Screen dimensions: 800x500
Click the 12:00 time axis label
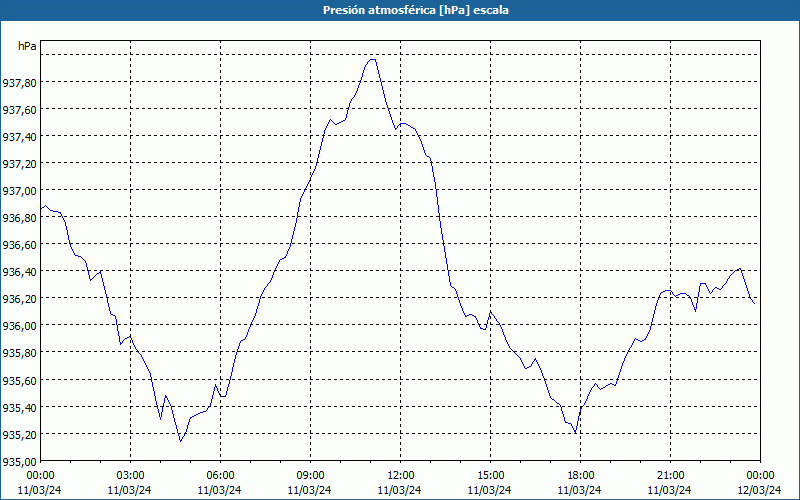click(x=400, y=476)
